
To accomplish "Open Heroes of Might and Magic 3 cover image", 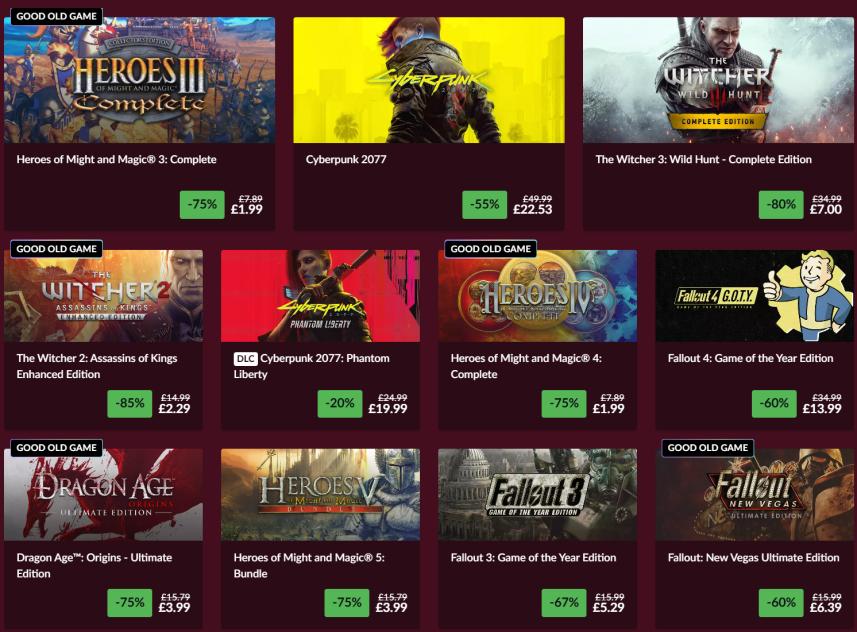I will (139, 80).
